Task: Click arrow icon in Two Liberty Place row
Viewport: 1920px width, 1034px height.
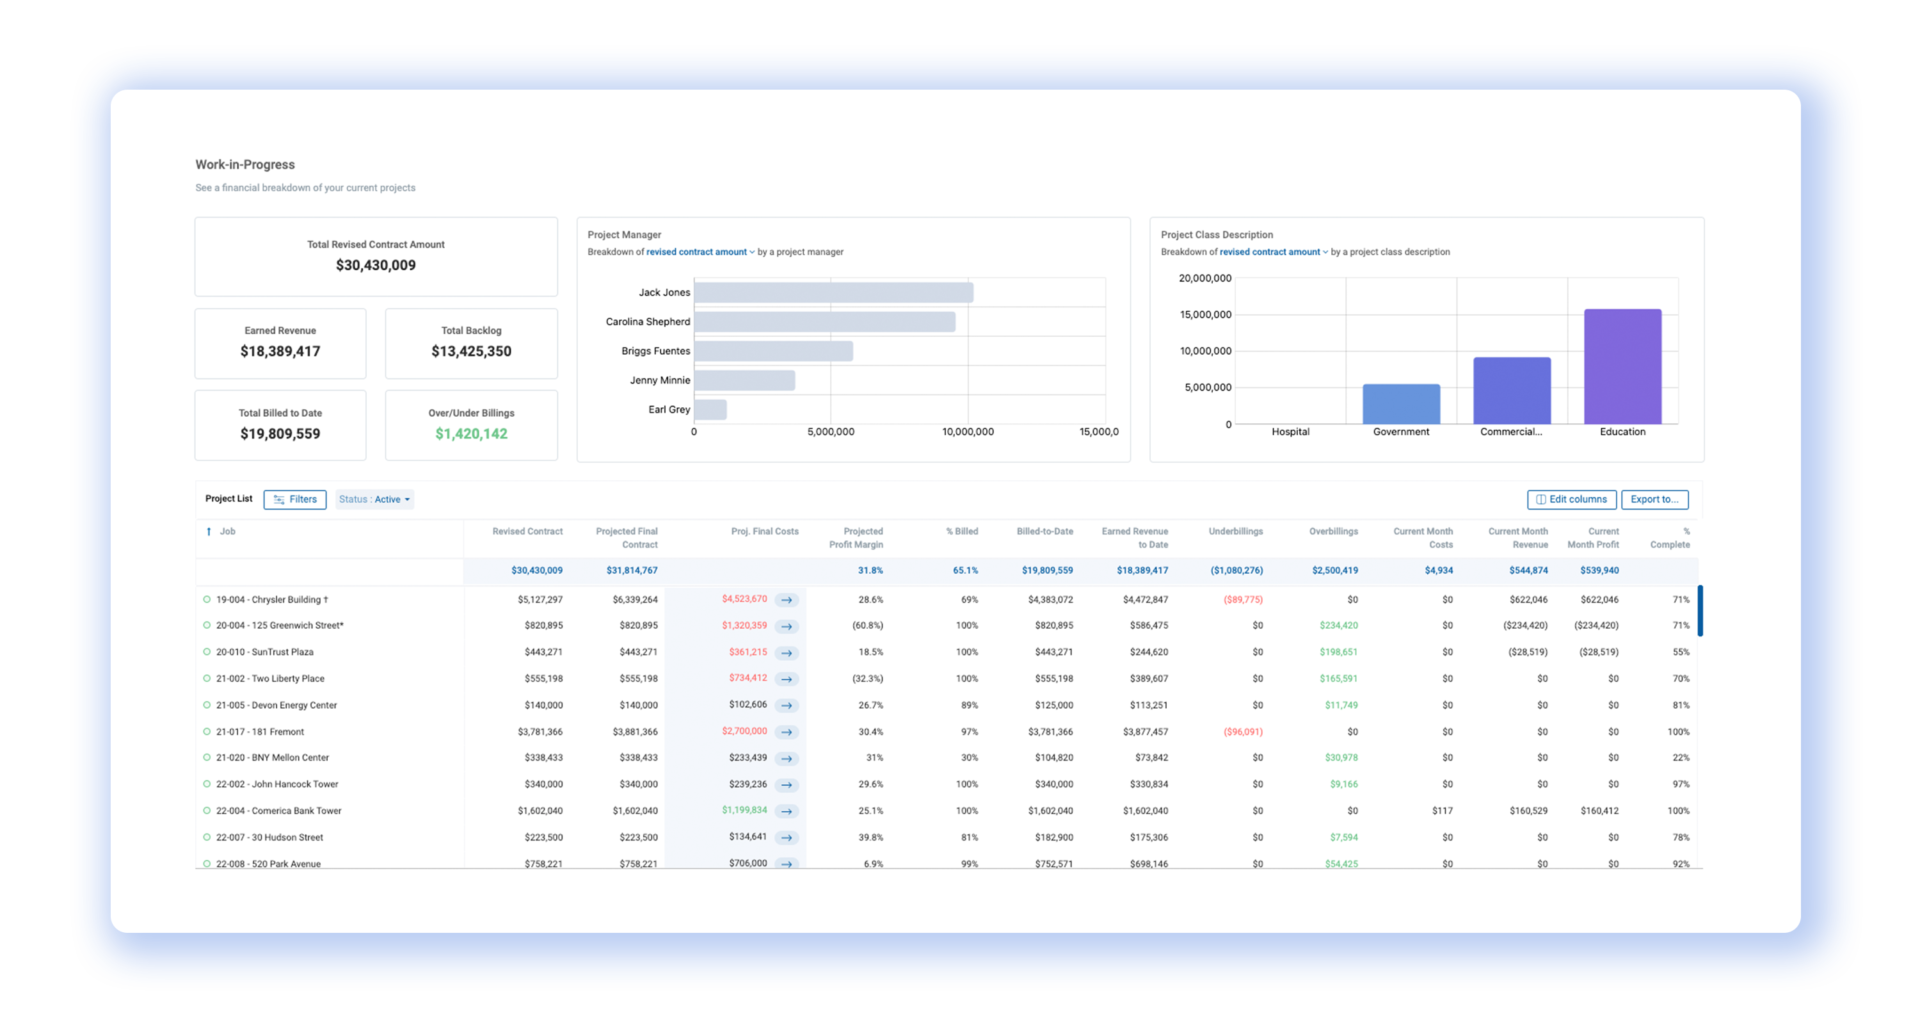Action: [x=787, y=679]
